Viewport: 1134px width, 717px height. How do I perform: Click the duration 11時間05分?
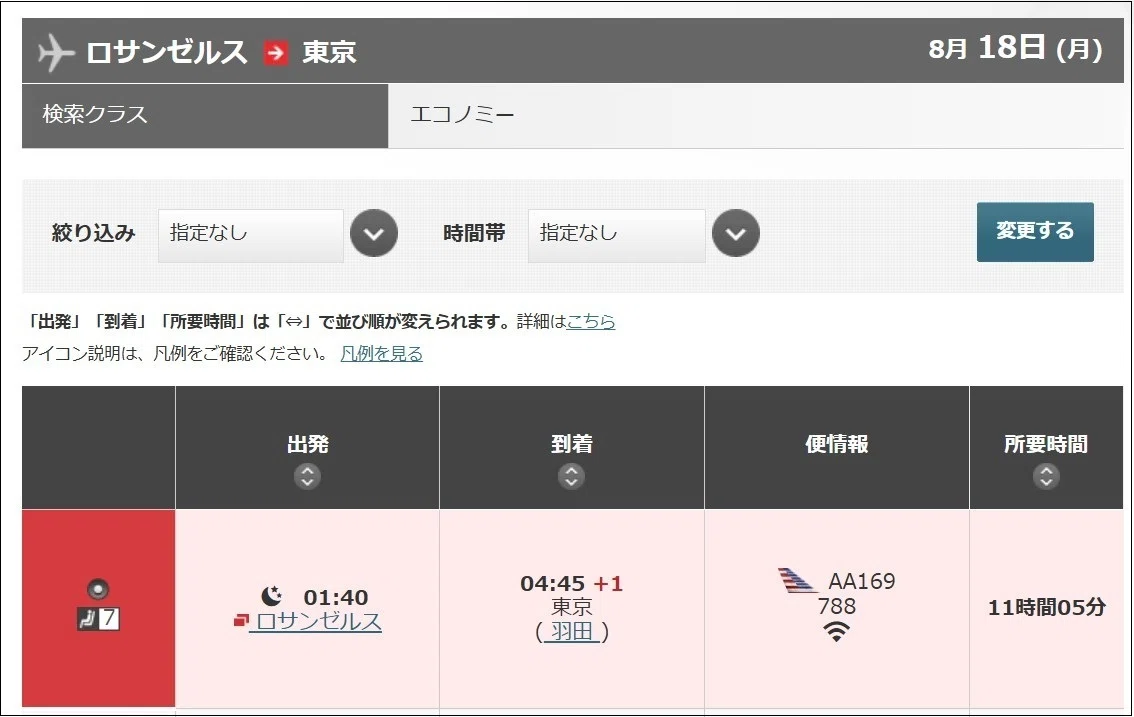(1046, 607)
